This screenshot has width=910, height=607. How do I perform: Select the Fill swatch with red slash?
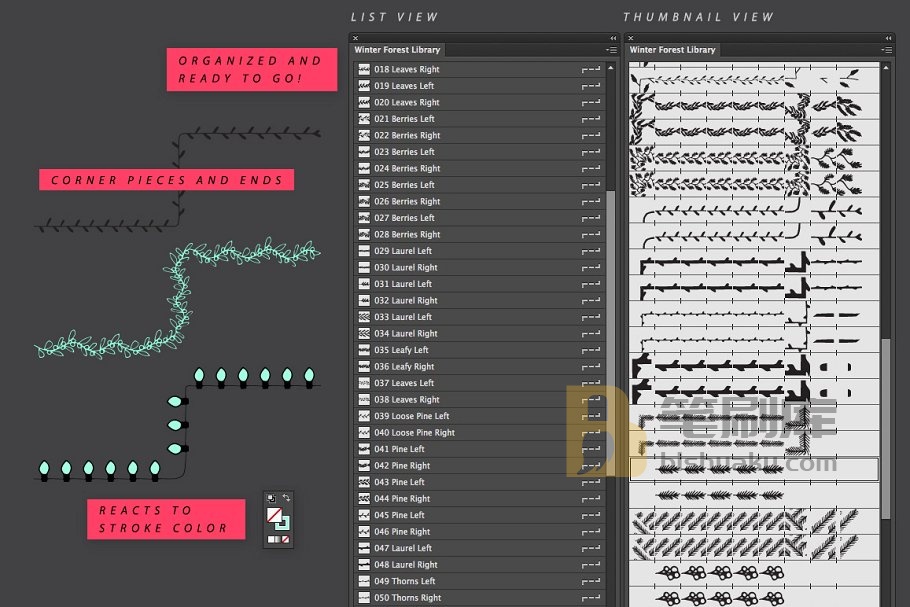[x=275, y=515]
